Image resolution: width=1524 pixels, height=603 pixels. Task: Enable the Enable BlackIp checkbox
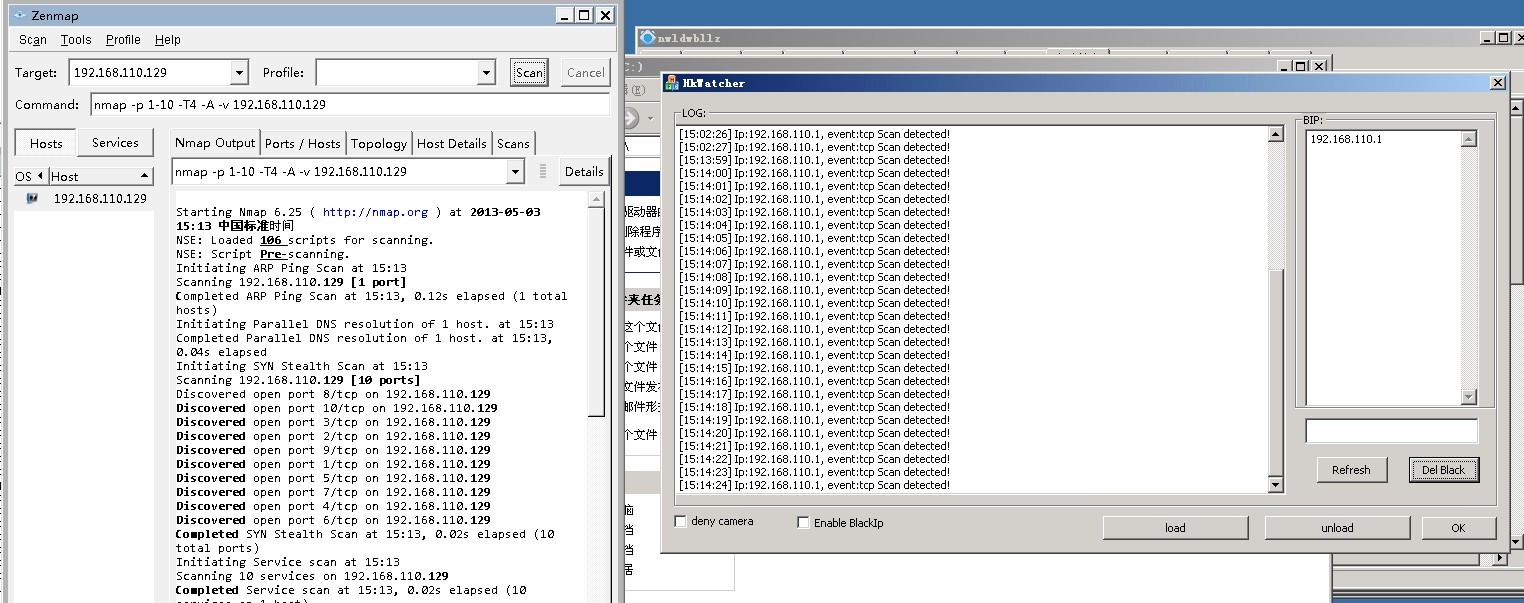pos(803,522)
